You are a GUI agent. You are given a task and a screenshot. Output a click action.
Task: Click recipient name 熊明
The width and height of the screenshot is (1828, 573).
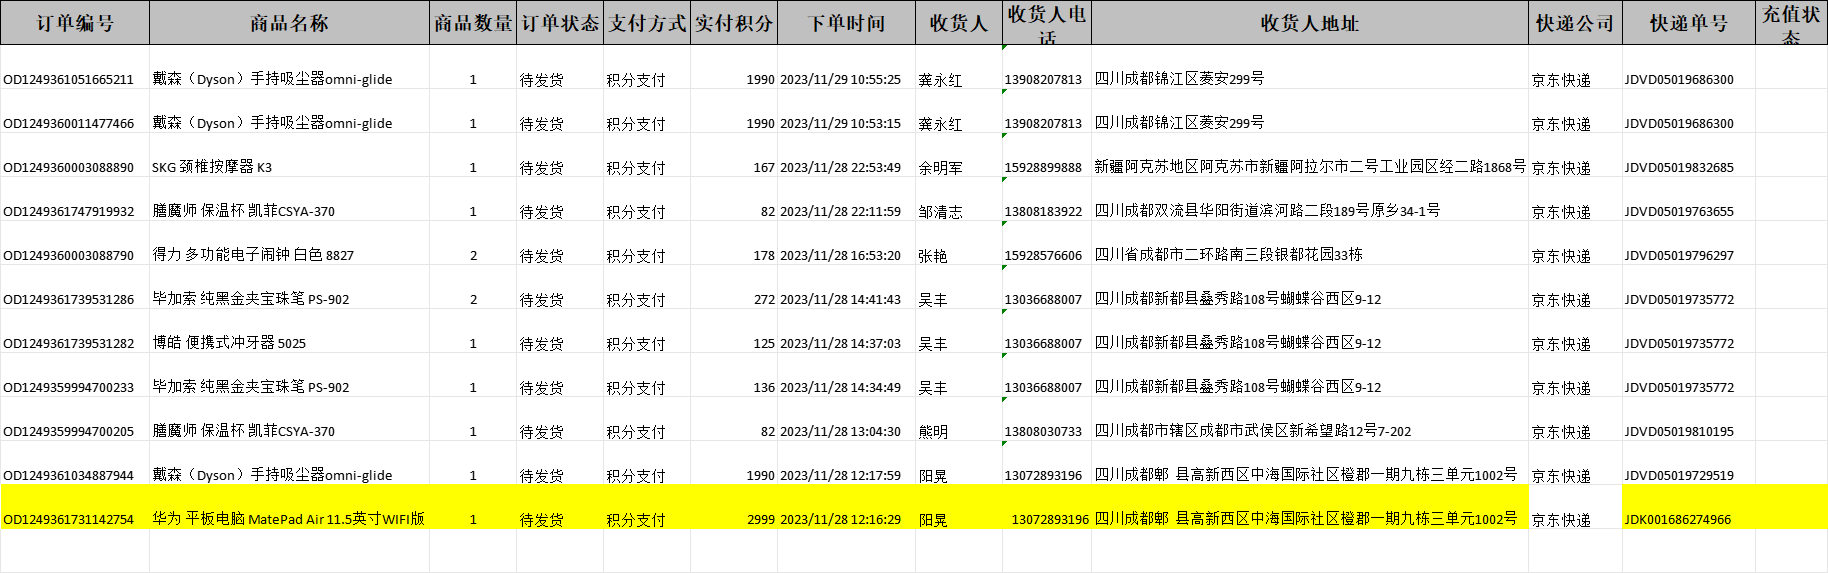pos(933,432)
